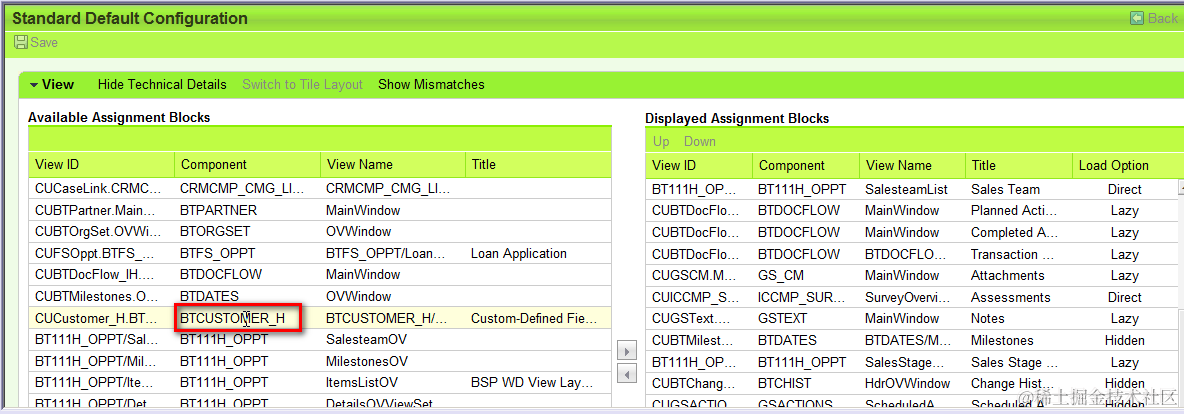Click the Back arrow icon

tap(1136, 18)
